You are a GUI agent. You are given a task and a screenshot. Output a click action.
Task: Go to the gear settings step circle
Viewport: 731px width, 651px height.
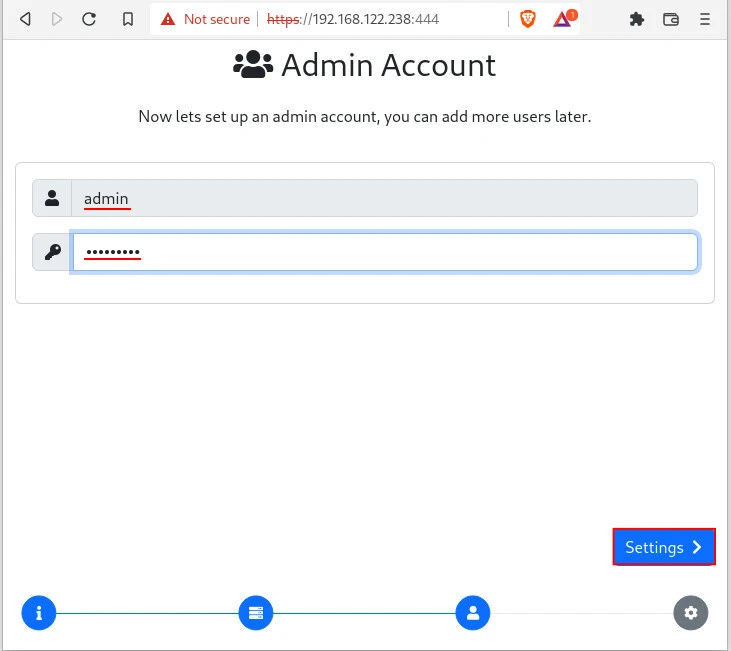click(x=690, y=613)
